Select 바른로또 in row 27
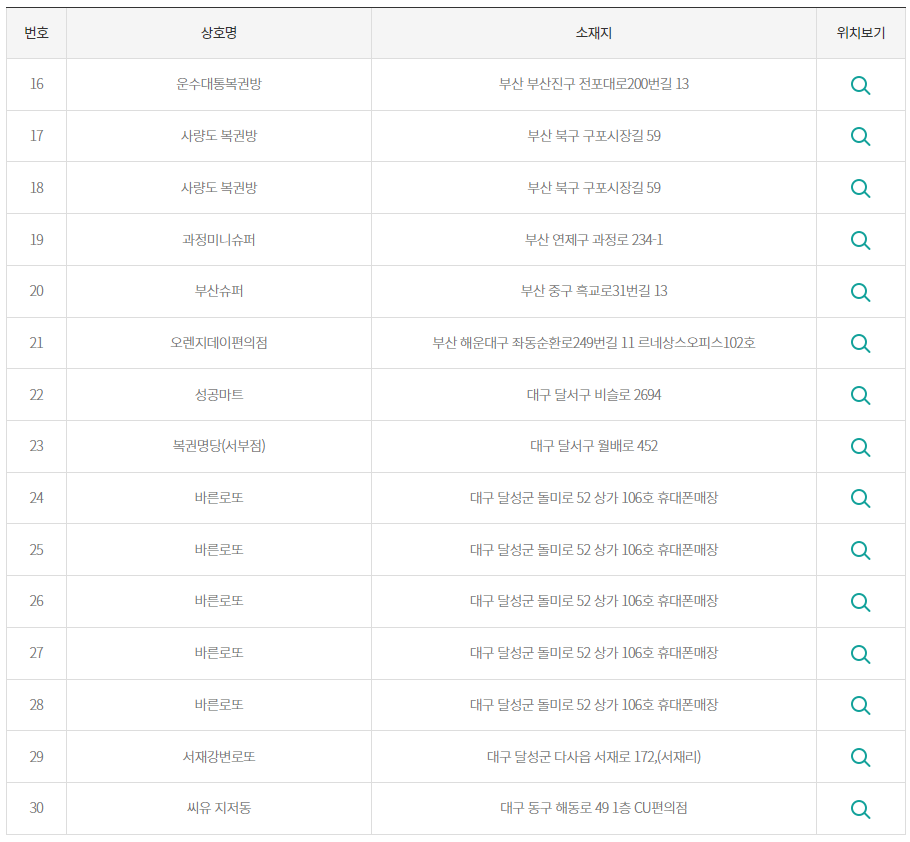This screenshot has height=842, width=910. coord(219,653)
